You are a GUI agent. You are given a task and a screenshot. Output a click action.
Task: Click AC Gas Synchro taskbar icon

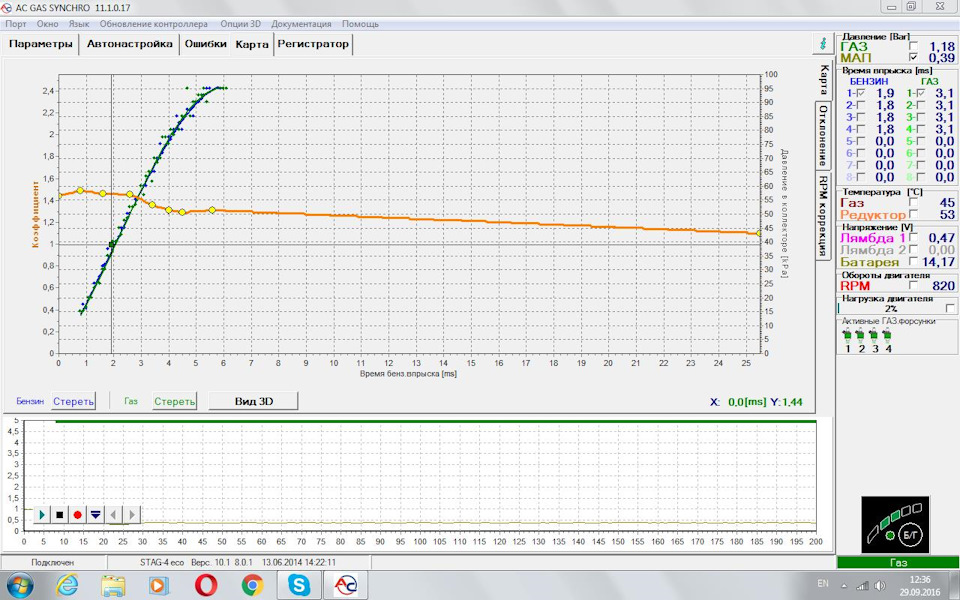345,586
